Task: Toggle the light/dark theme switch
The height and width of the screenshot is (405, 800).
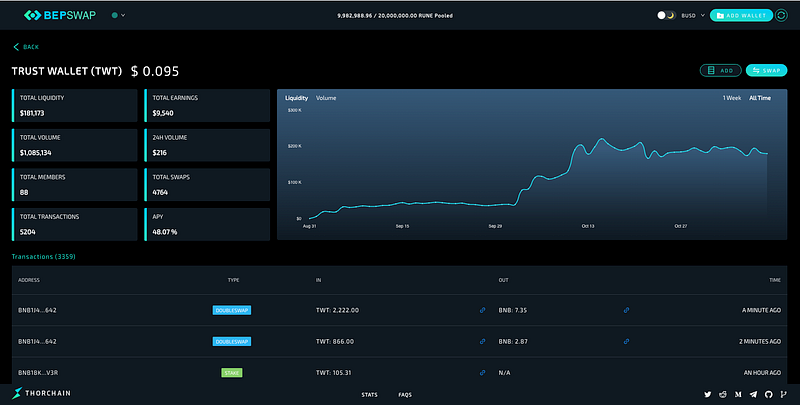Action: click(x=666, y=15)
